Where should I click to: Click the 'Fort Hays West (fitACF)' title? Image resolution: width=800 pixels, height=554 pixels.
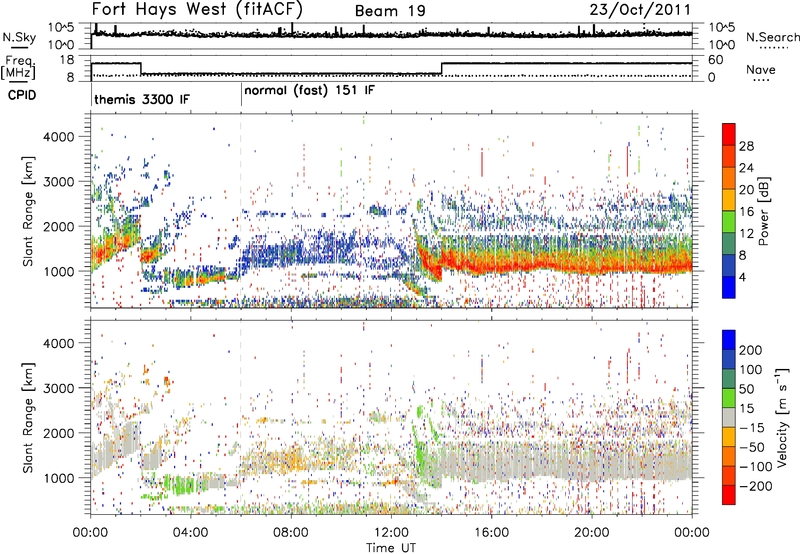click(196, 9)
